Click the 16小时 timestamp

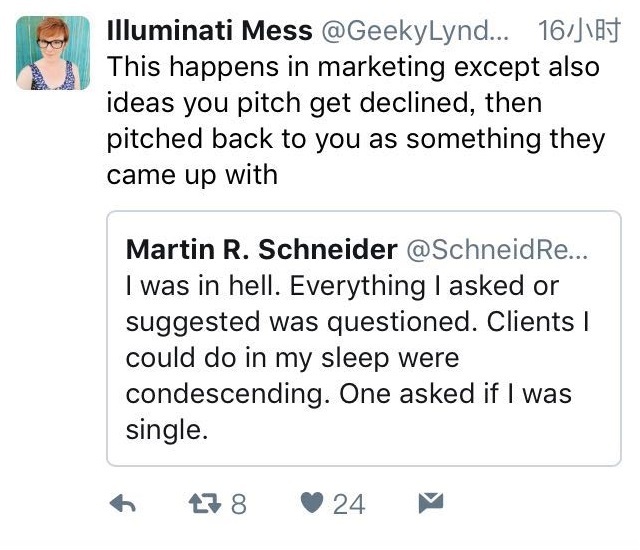click(579, 33)
